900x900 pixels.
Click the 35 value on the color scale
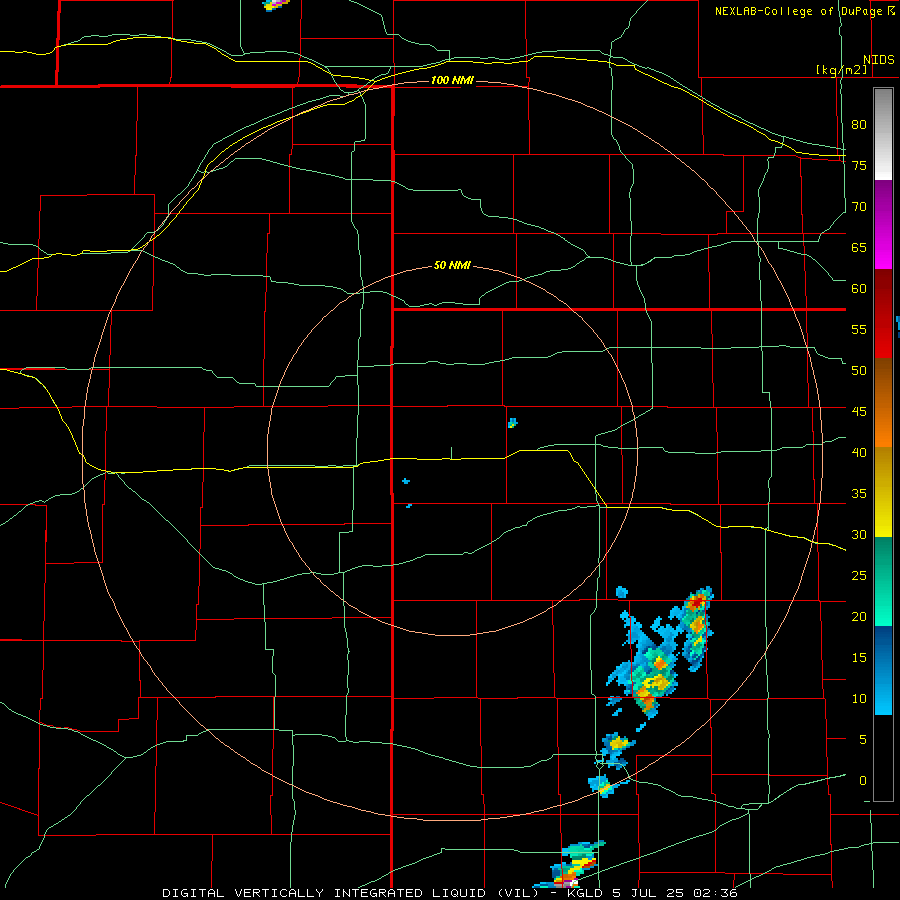click(x=859, y=494)
